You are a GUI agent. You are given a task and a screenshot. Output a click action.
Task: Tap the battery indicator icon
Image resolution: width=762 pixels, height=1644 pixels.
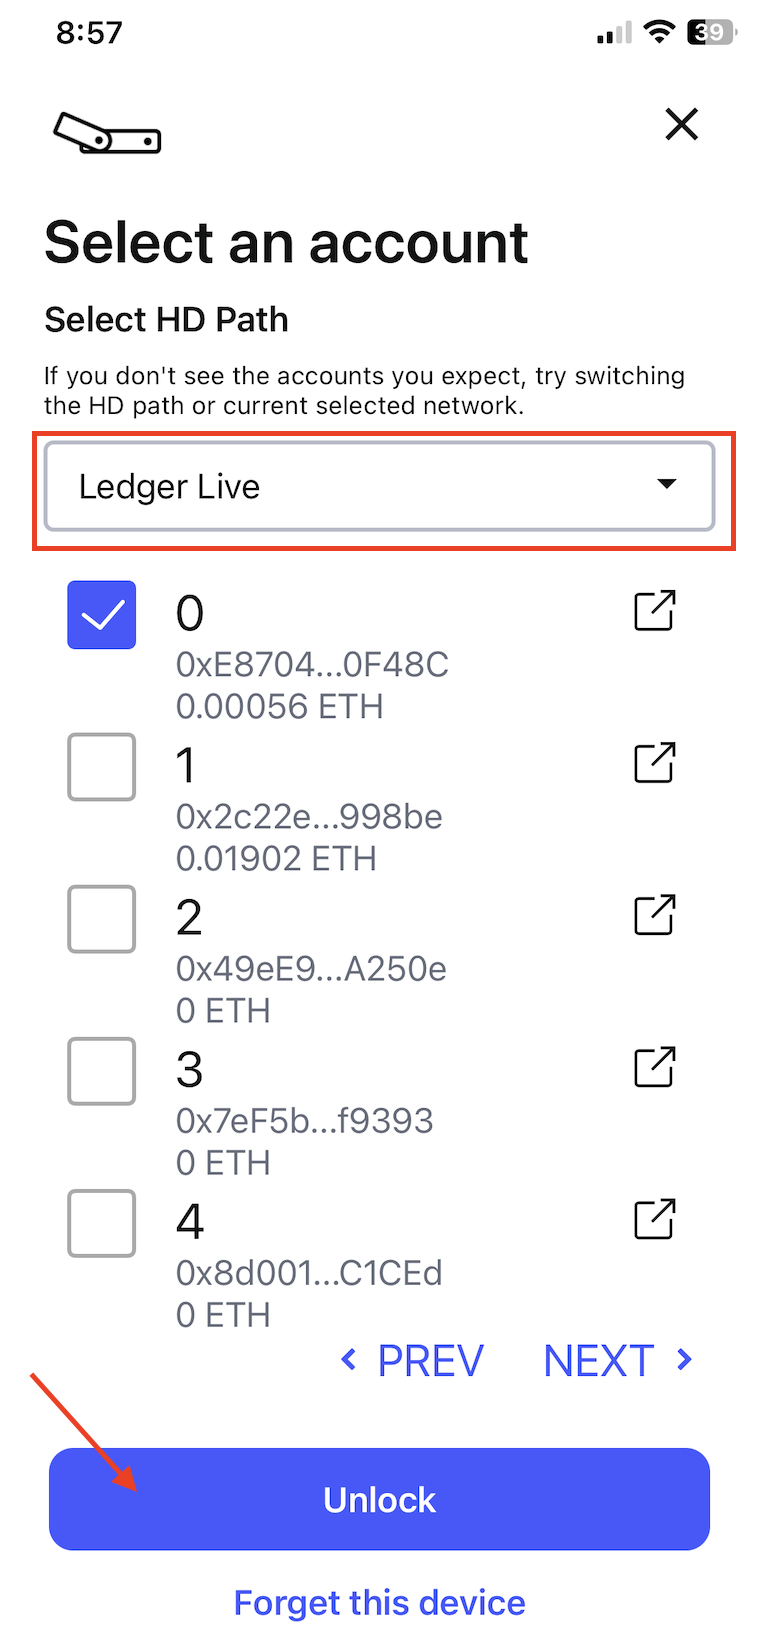pyautogui.click(x=711, y=32)
